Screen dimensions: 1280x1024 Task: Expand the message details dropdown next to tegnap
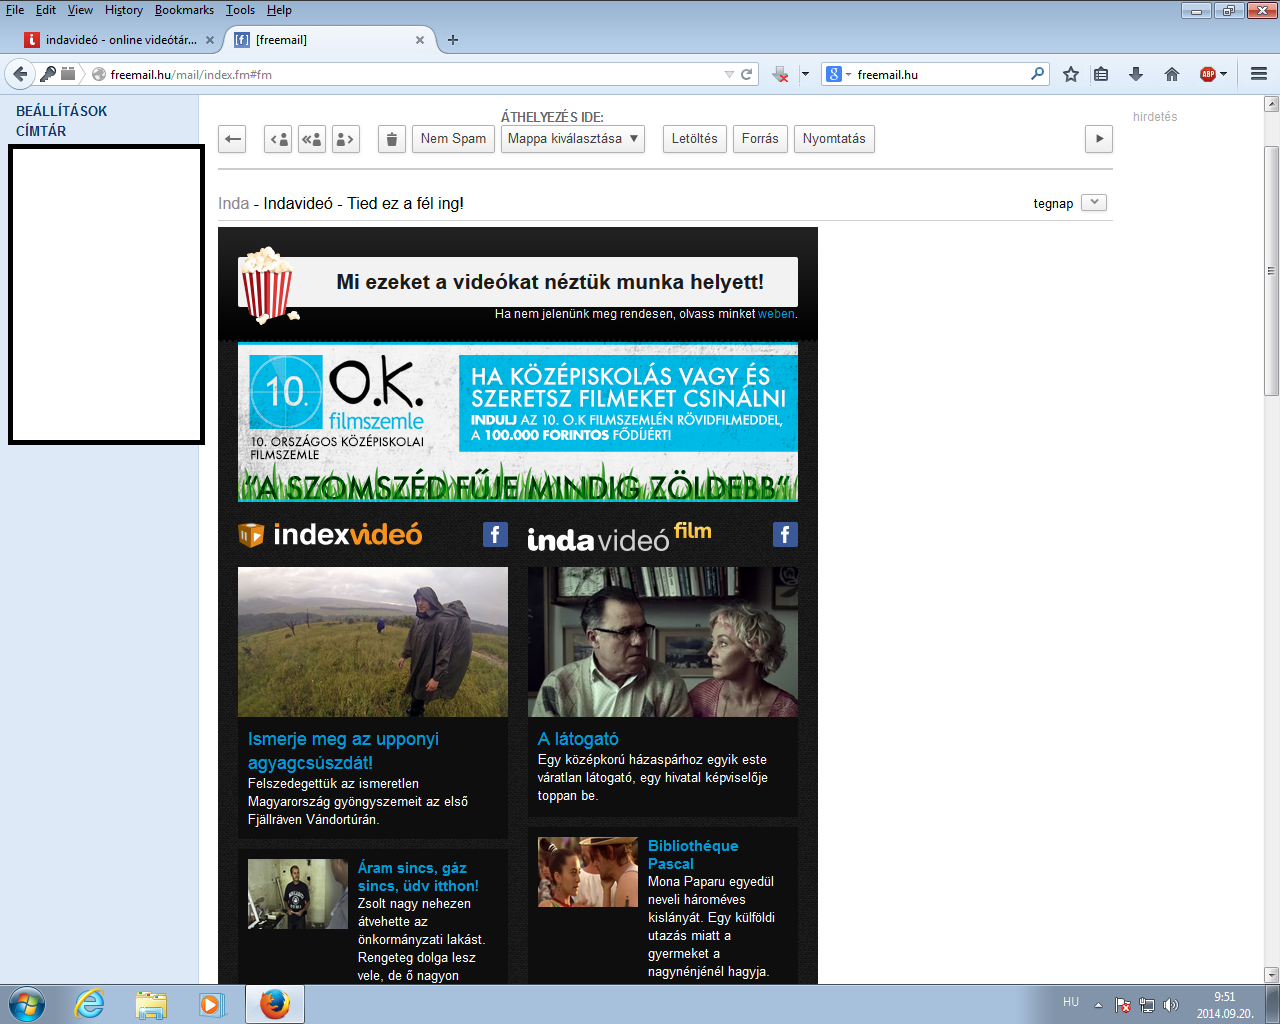1094,202
